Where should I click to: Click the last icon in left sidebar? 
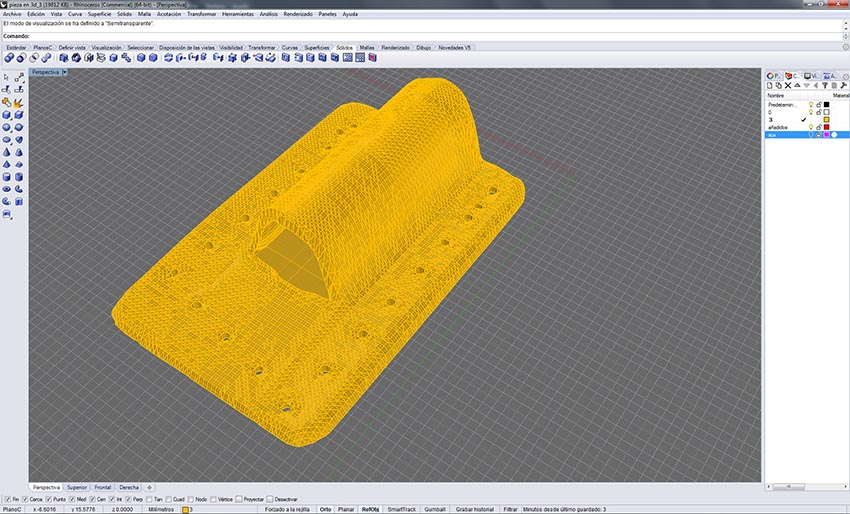pos(7,214)
